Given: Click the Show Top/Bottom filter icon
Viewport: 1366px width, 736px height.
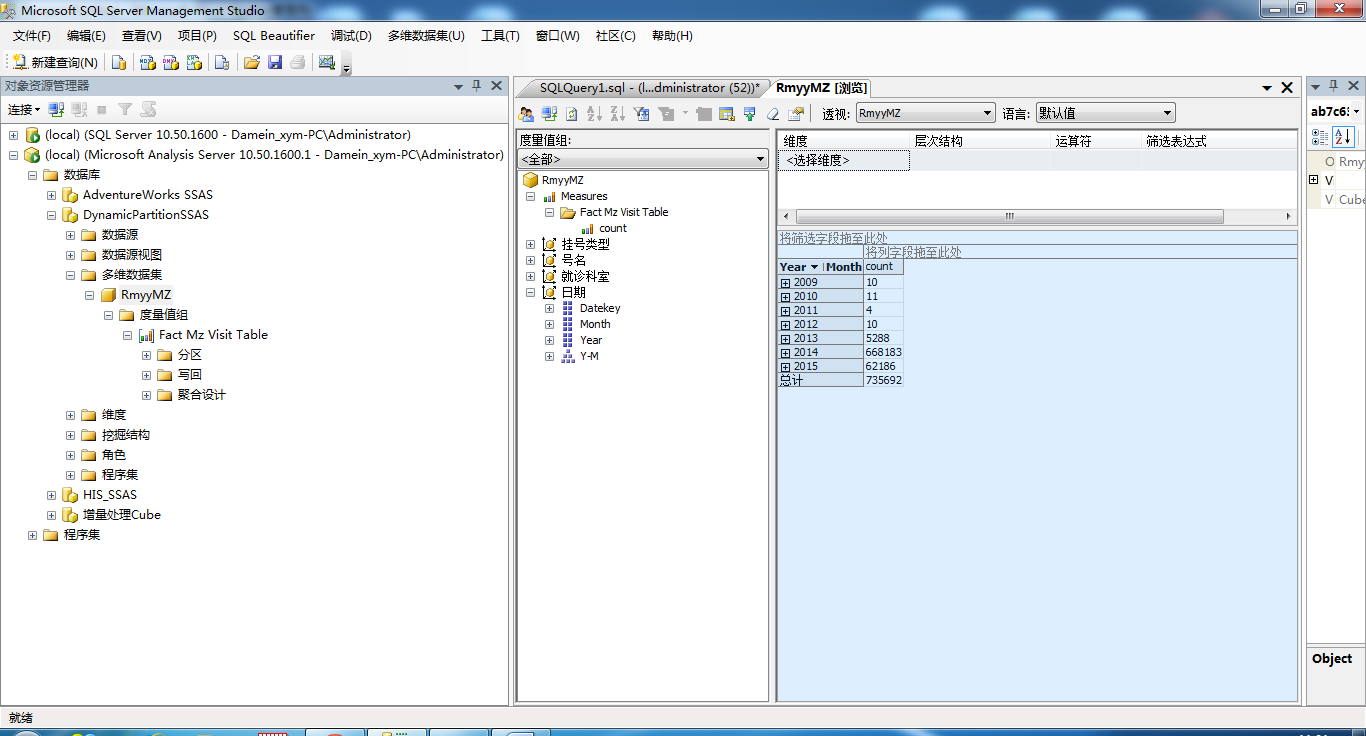Looking at the screenshot, I should (666, 113).
